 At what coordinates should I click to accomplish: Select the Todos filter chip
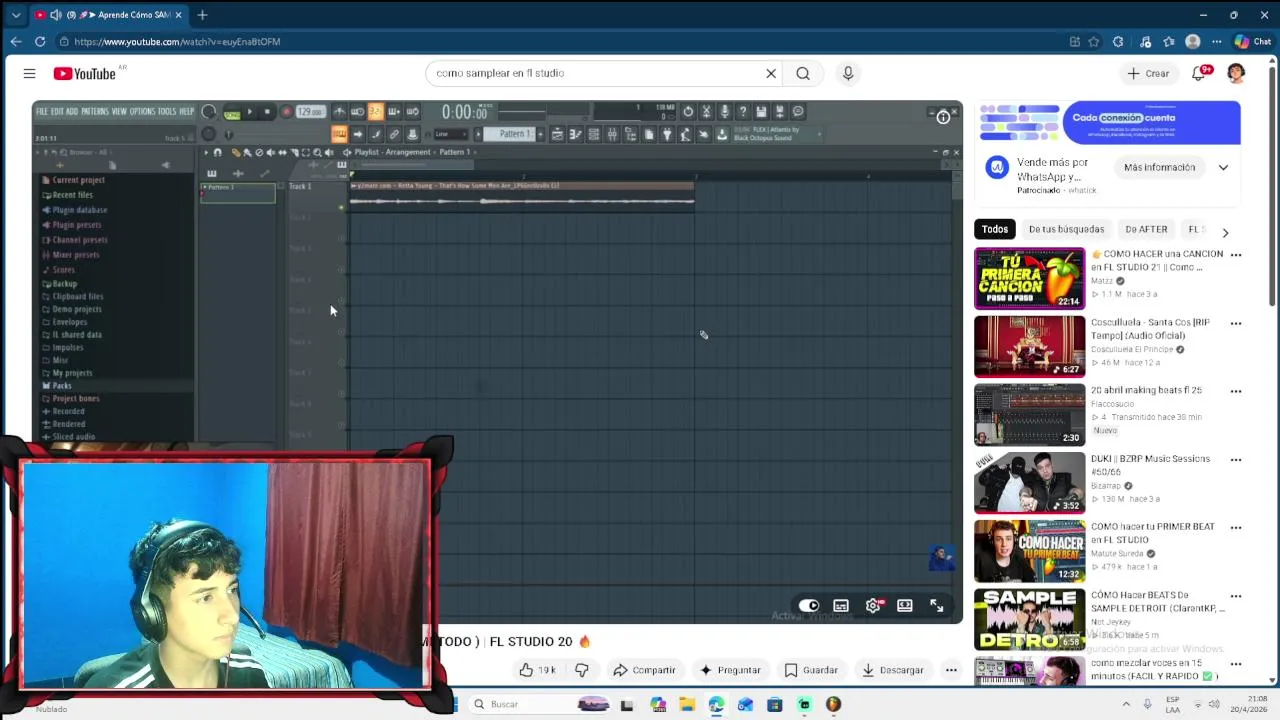[x=995, y=229]
